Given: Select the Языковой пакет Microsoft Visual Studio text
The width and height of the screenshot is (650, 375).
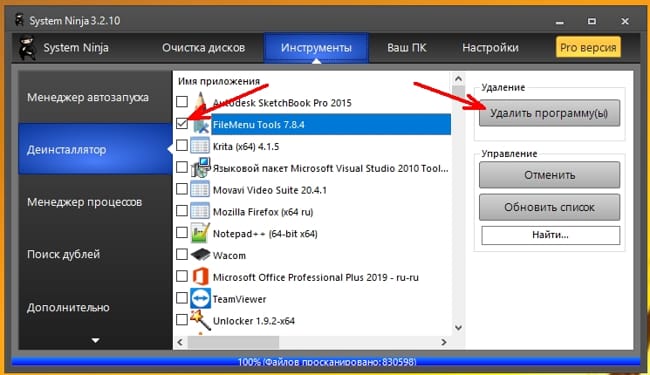Looking at the screenshot, I should pyautogui.click(x=330, y=169).
